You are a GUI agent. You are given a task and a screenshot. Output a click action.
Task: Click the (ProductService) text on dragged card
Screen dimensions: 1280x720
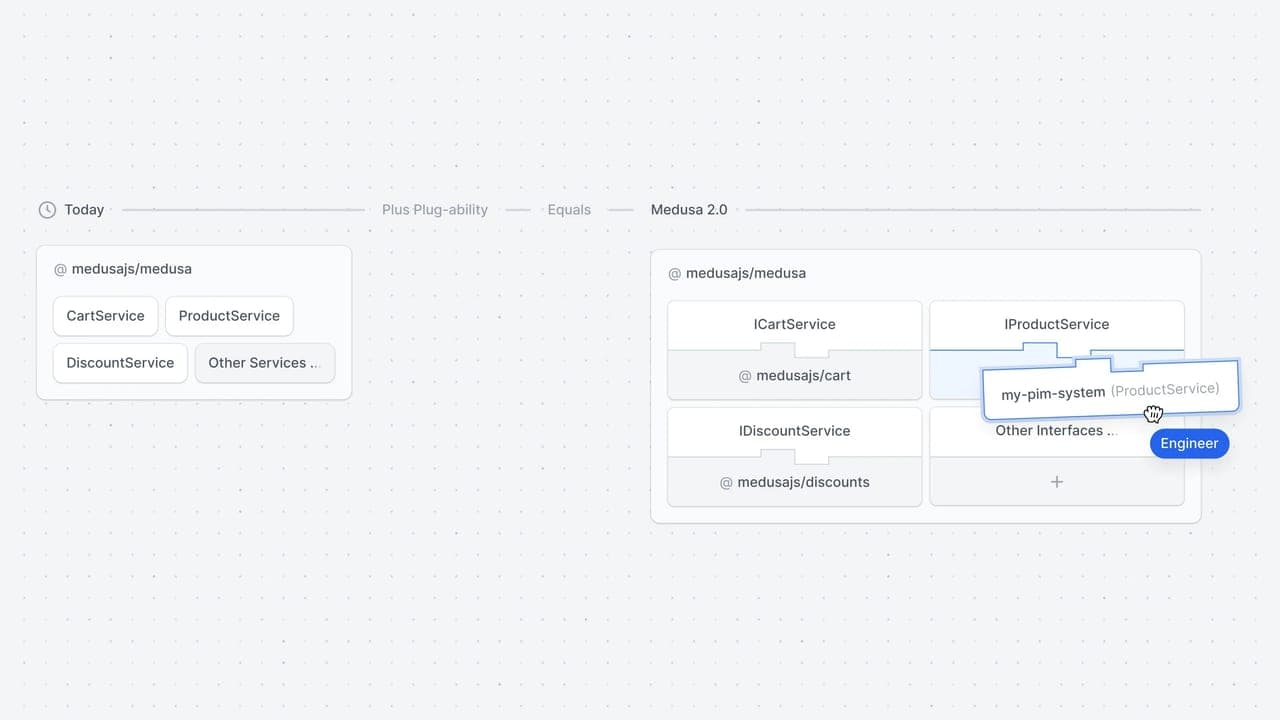tap(1165, 389)
